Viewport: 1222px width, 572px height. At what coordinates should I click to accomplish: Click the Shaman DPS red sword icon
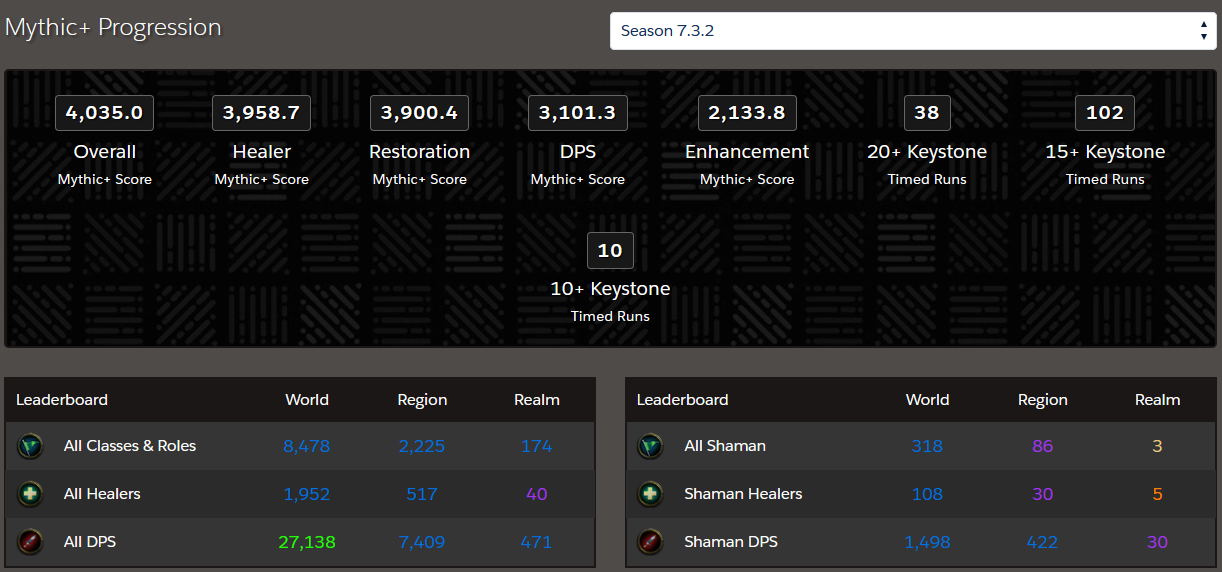651,542
